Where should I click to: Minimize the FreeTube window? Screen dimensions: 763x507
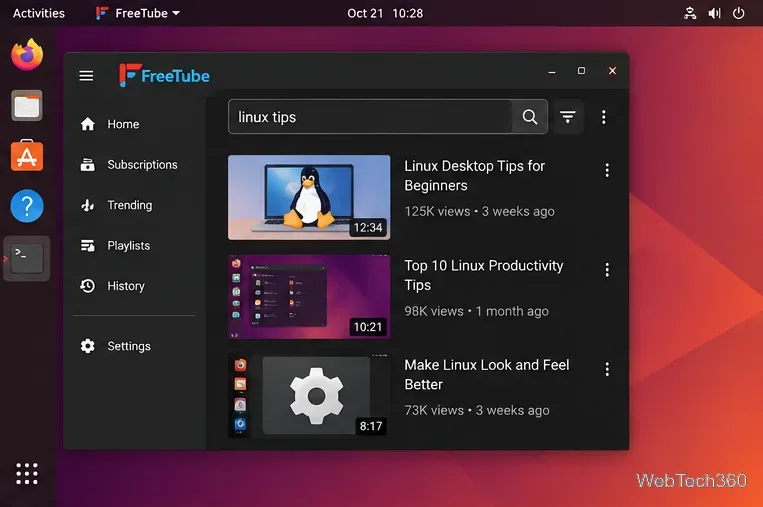552,72
